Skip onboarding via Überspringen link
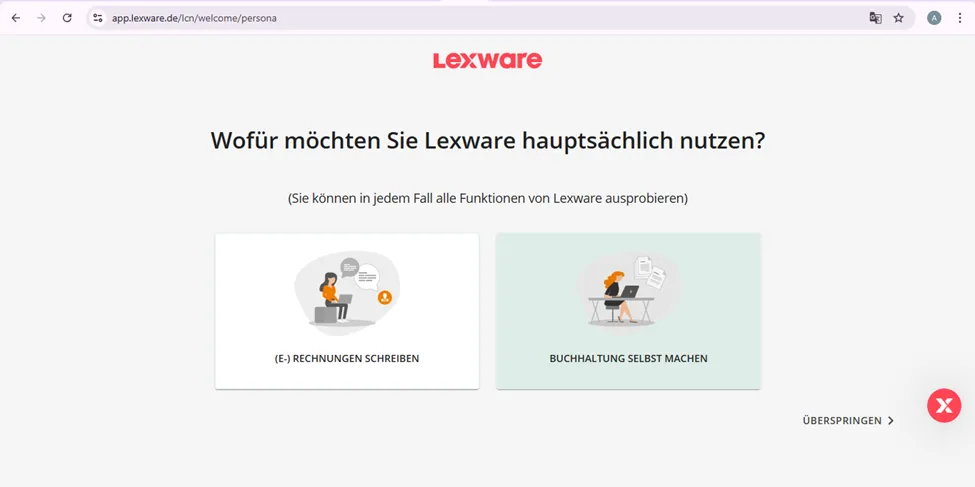 click(848, 420)
